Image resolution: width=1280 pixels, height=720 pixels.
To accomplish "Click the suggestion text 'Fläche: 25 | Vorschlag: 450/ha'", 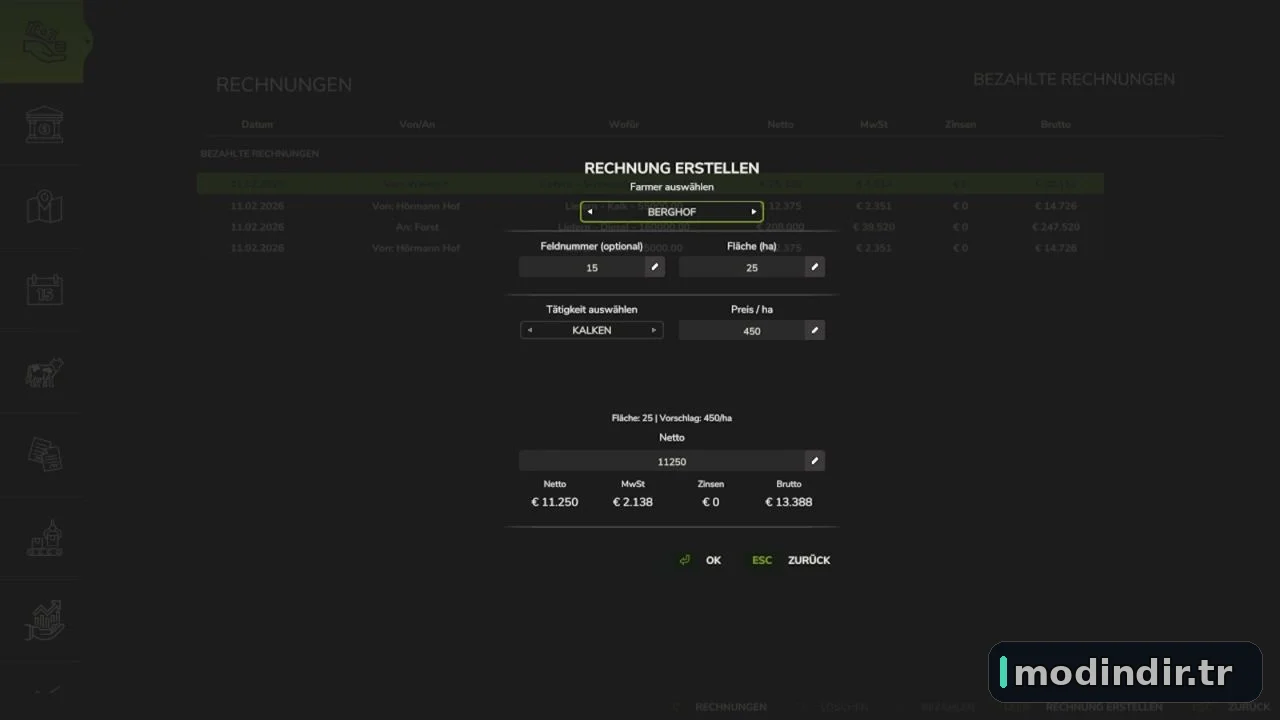I will (x=672, y=418).
